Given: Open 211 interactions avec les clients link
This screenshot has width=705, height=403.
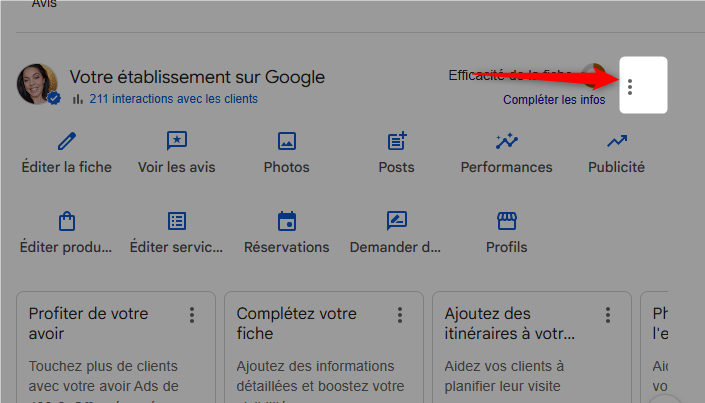Looking at the screenshot, I should pyautogui.click(x=174, y=99).
